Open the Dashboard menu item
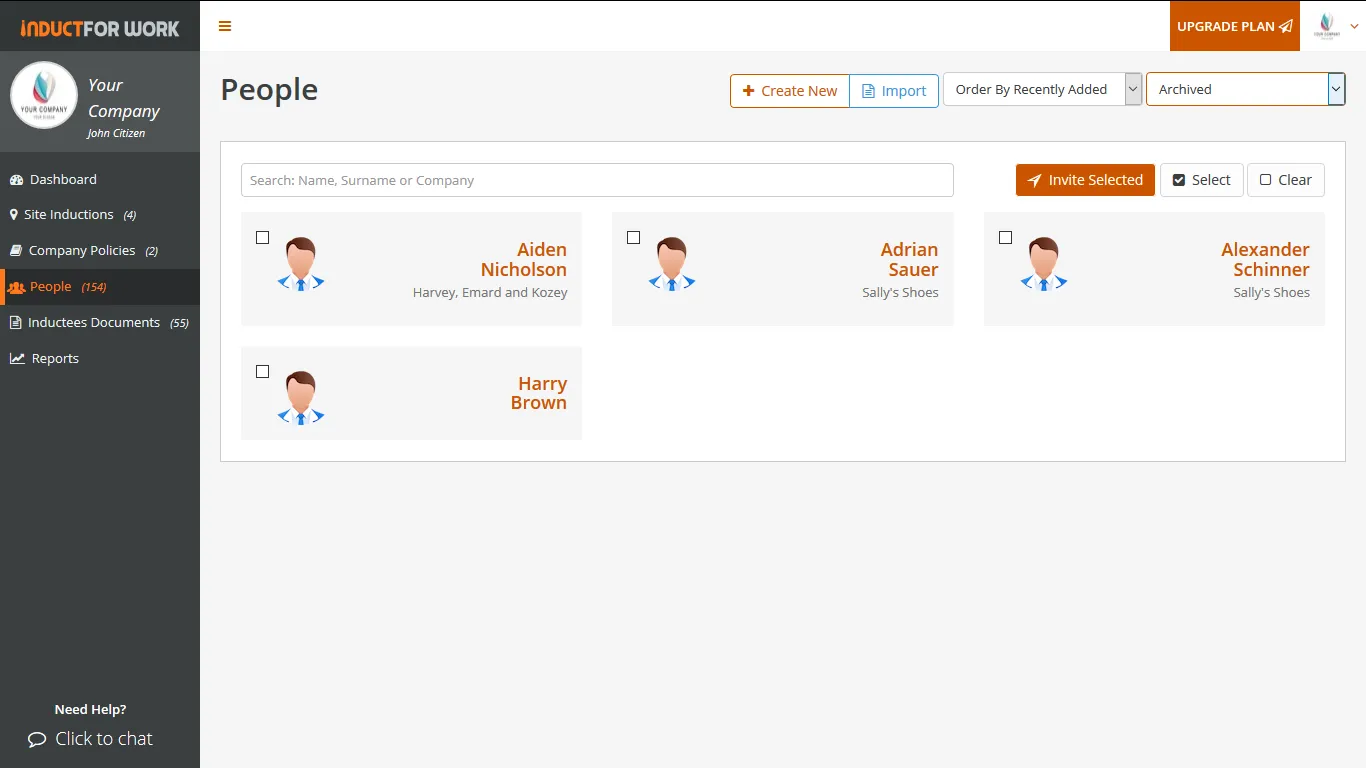Screen dimensions: 1366x768 click(100, 180)
